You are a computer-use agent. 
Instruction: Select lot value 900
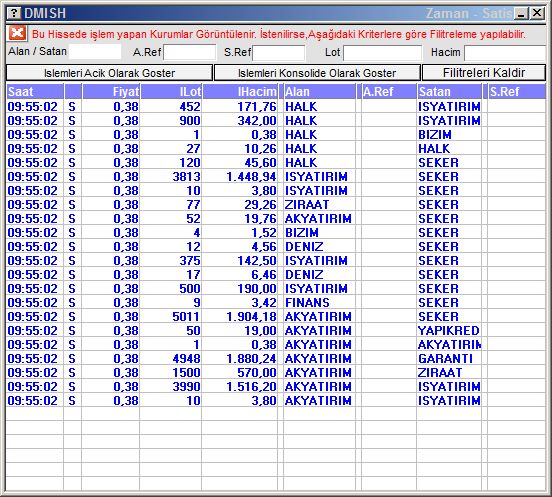coord(190,121)
